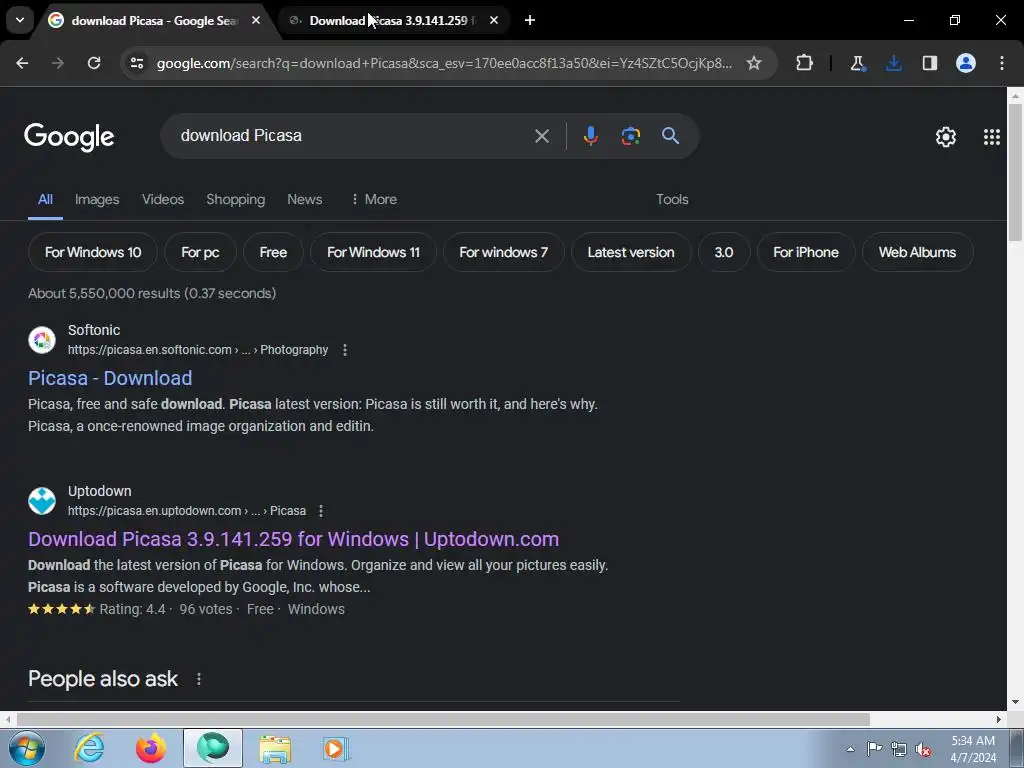Open search Tools options
The height and width of the screenshot is (768, 1024).
point(672,199)
